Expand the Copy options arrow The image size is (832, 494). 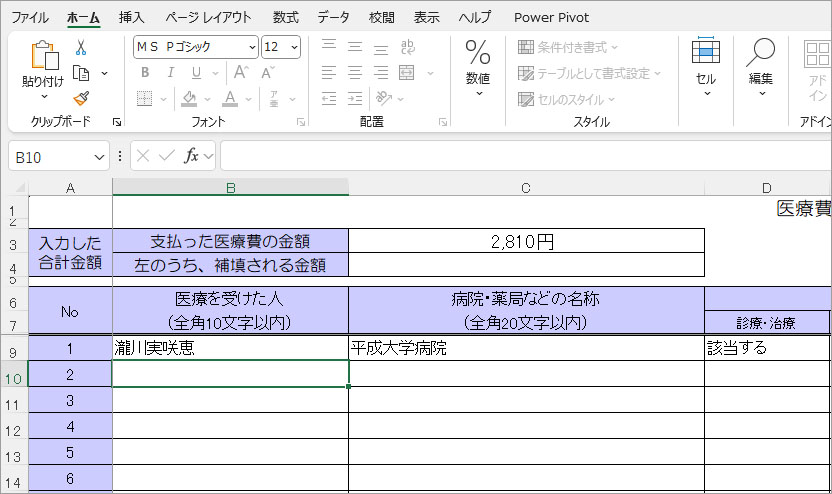(x=105, y=73)
